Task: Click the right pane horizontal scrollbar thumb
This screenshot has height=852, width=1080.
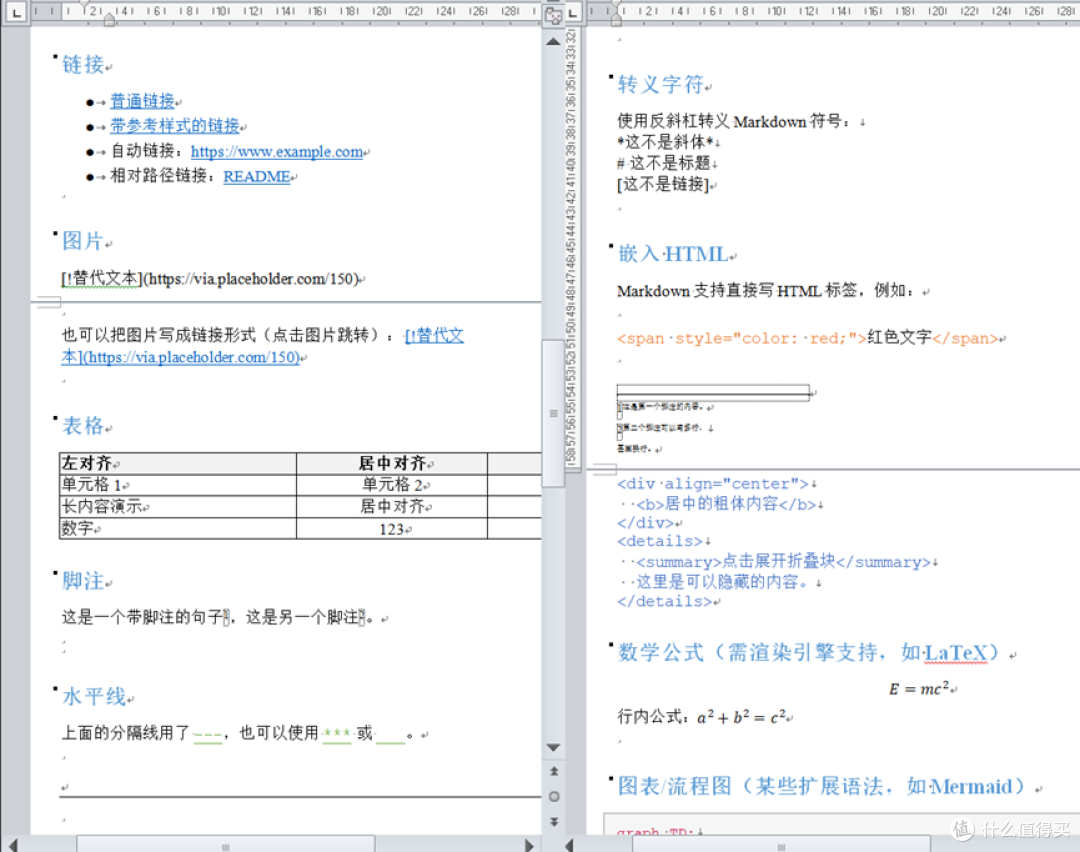Action: point(782,845)
